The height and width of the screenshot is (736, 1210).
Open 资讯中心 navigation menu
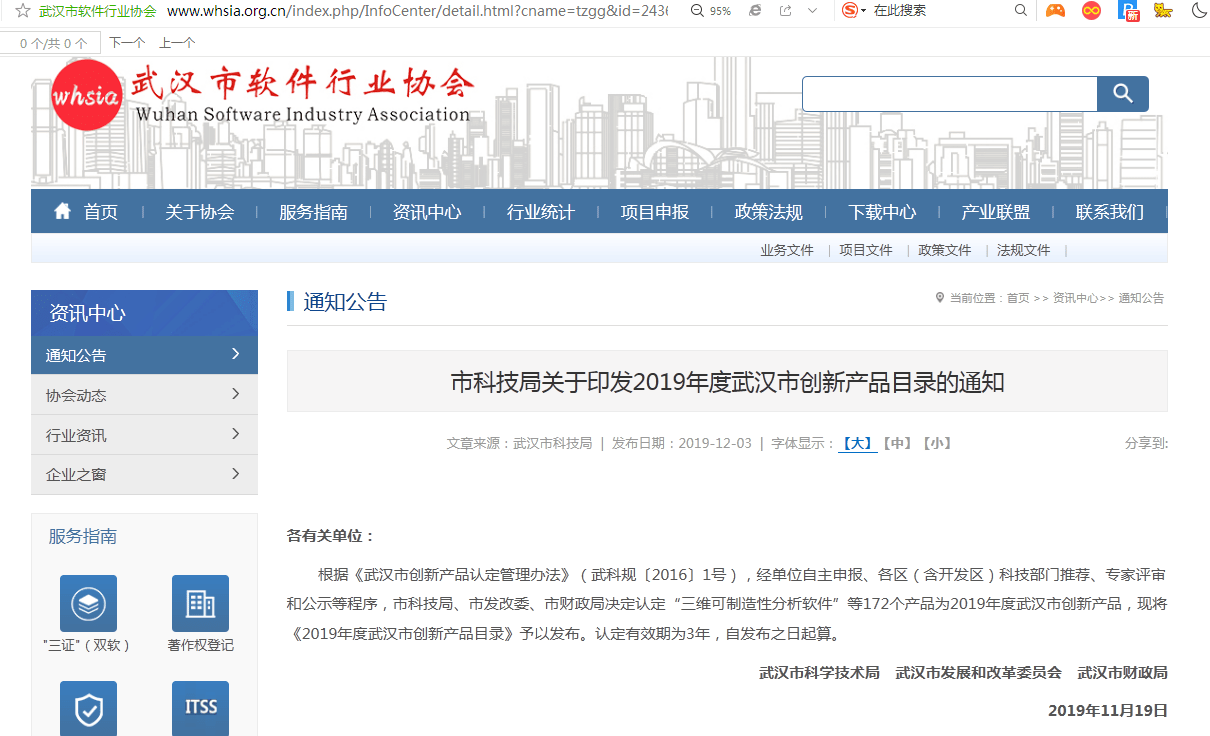[427, 212]
